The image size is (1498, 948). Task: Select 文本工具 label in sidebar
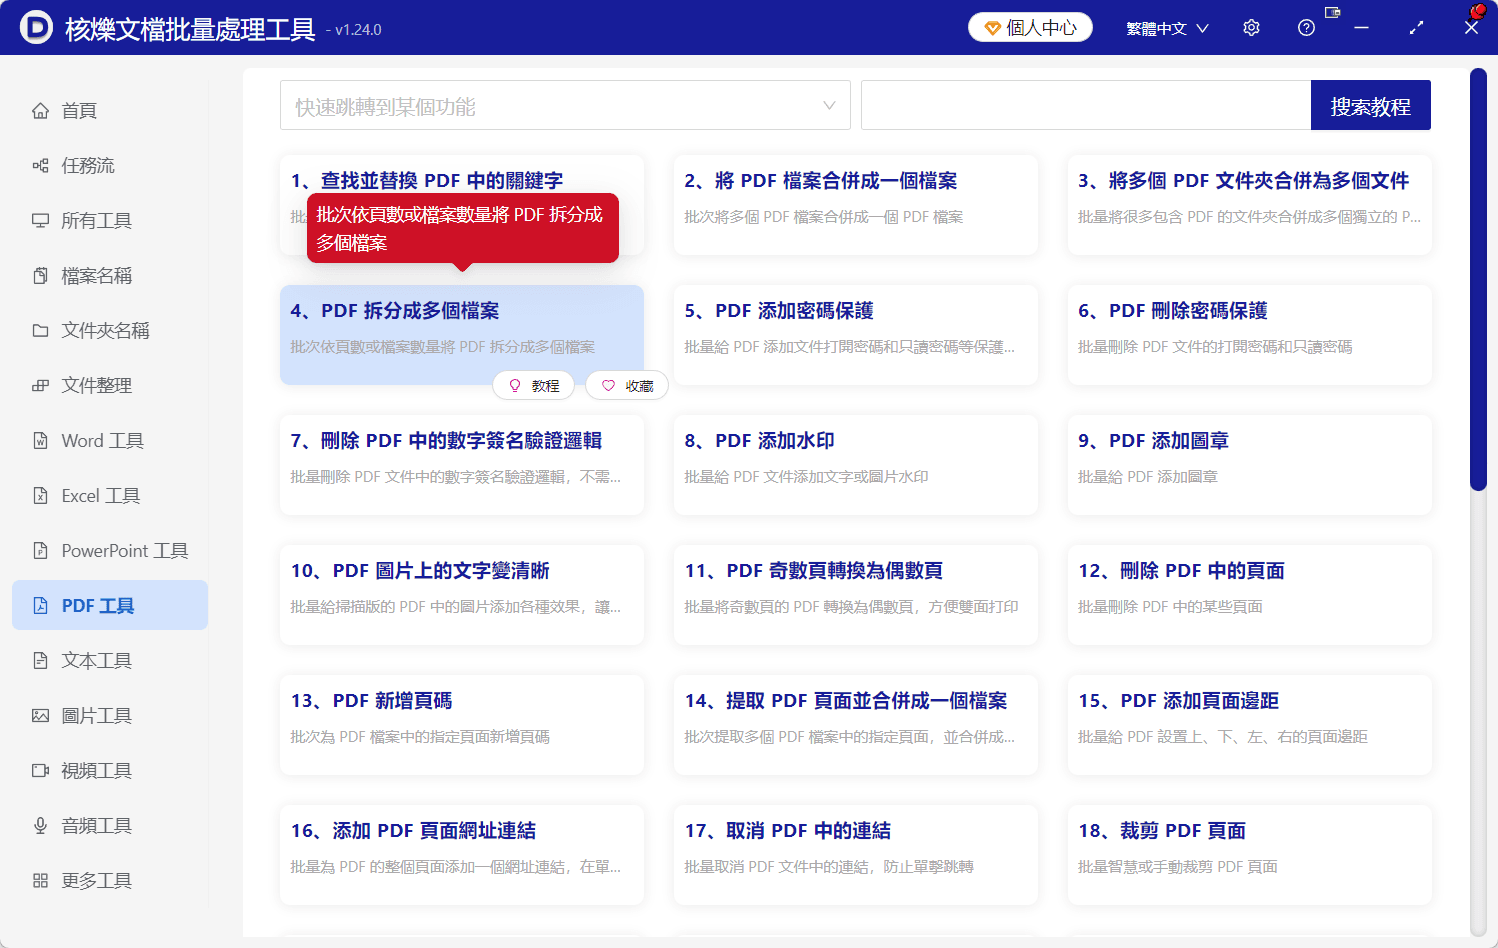click(97, 660)
